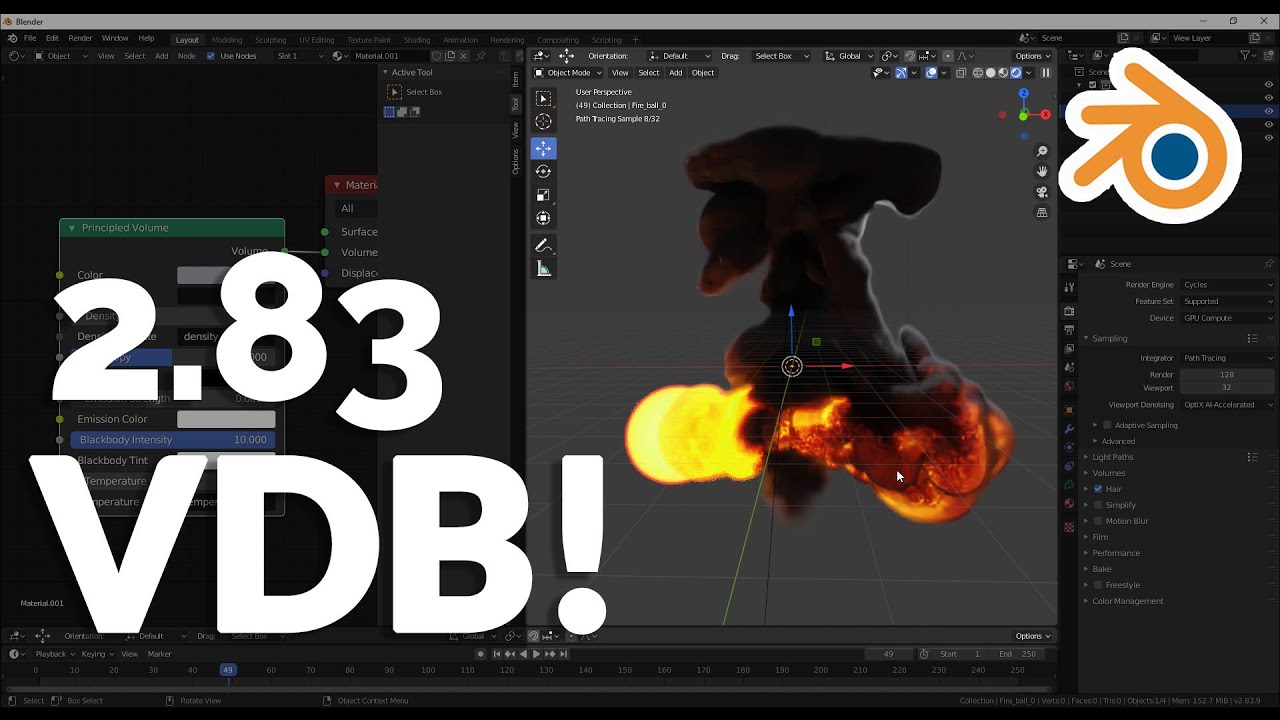Toggle viewport overlays button
The image size is (1280, 720).
click(931, 72)
